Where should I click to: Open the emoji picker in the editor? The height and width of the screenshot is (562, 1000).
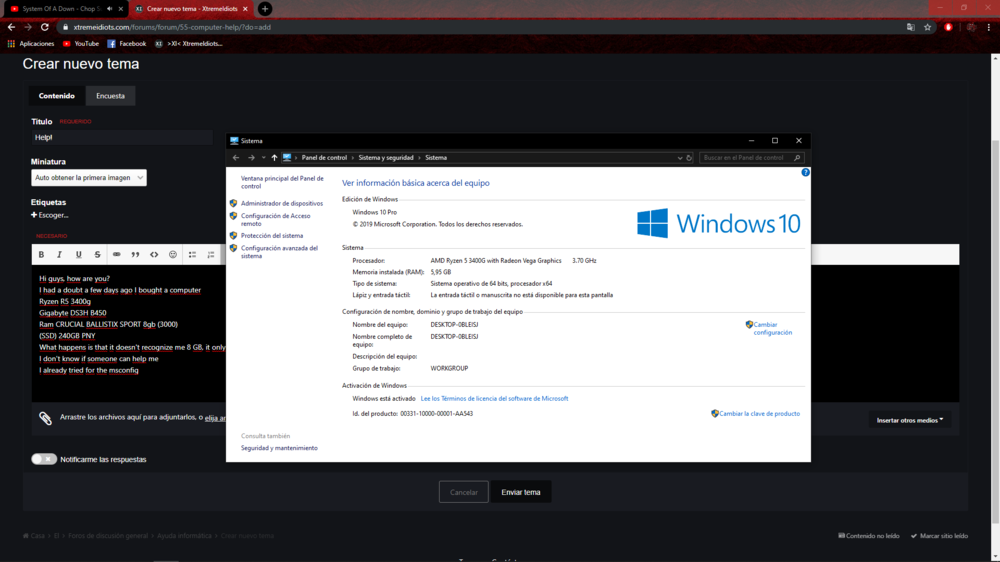[x=173, y=255]
